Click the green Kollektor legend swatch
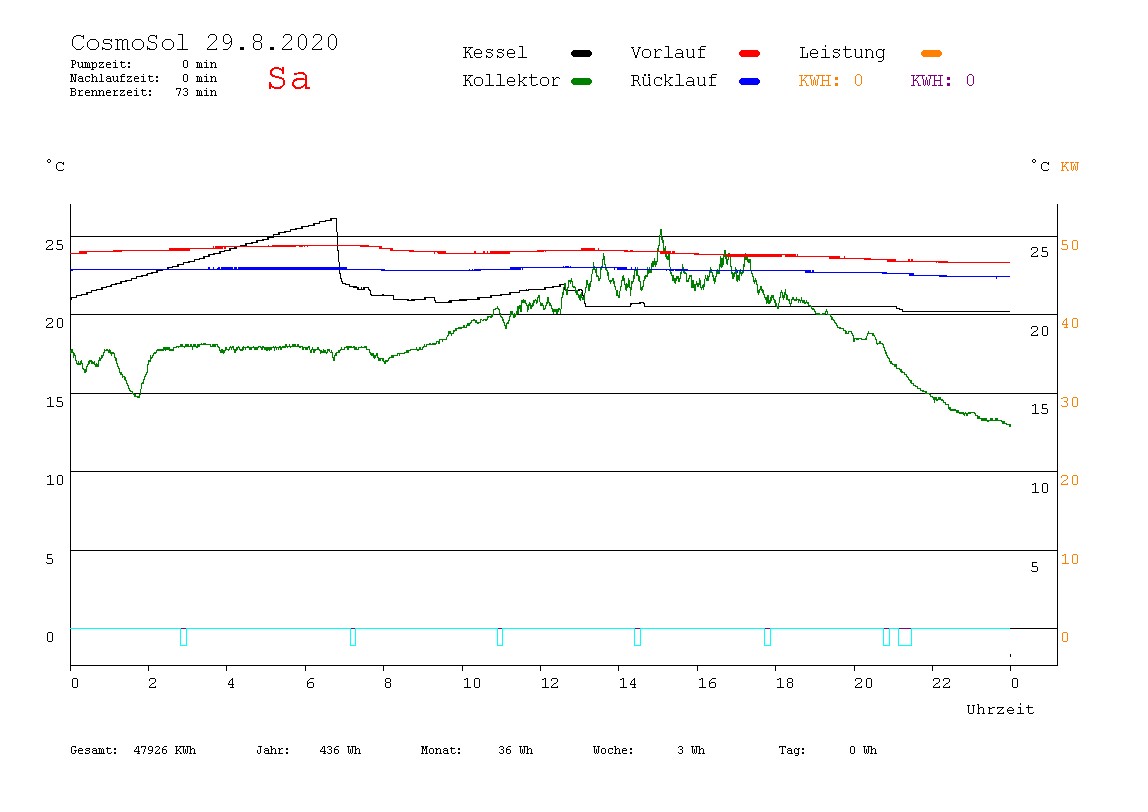Screen dimensions: 1148x812 581,81
